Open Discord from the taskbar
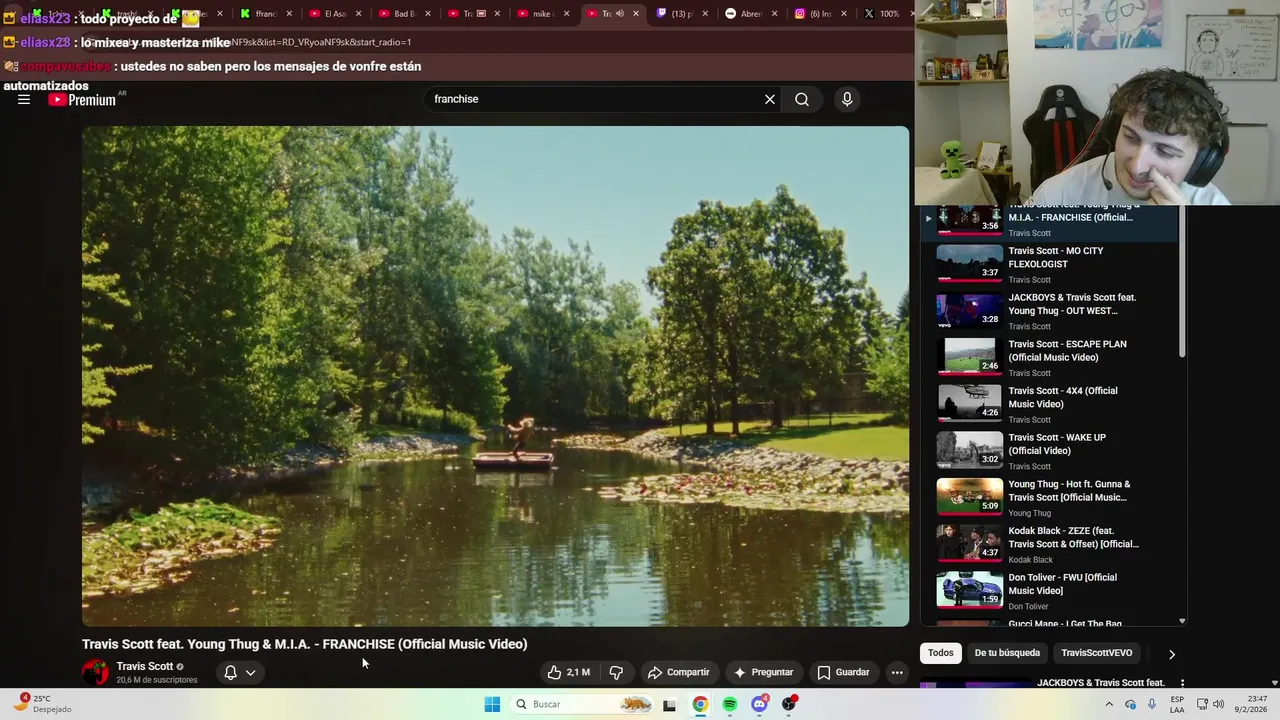This screenshot has width=1280, height=720. coord(759,704)
